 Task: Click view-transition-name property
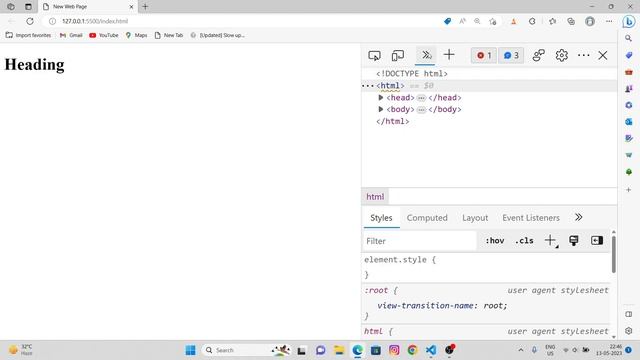click(x=426, y=305)
